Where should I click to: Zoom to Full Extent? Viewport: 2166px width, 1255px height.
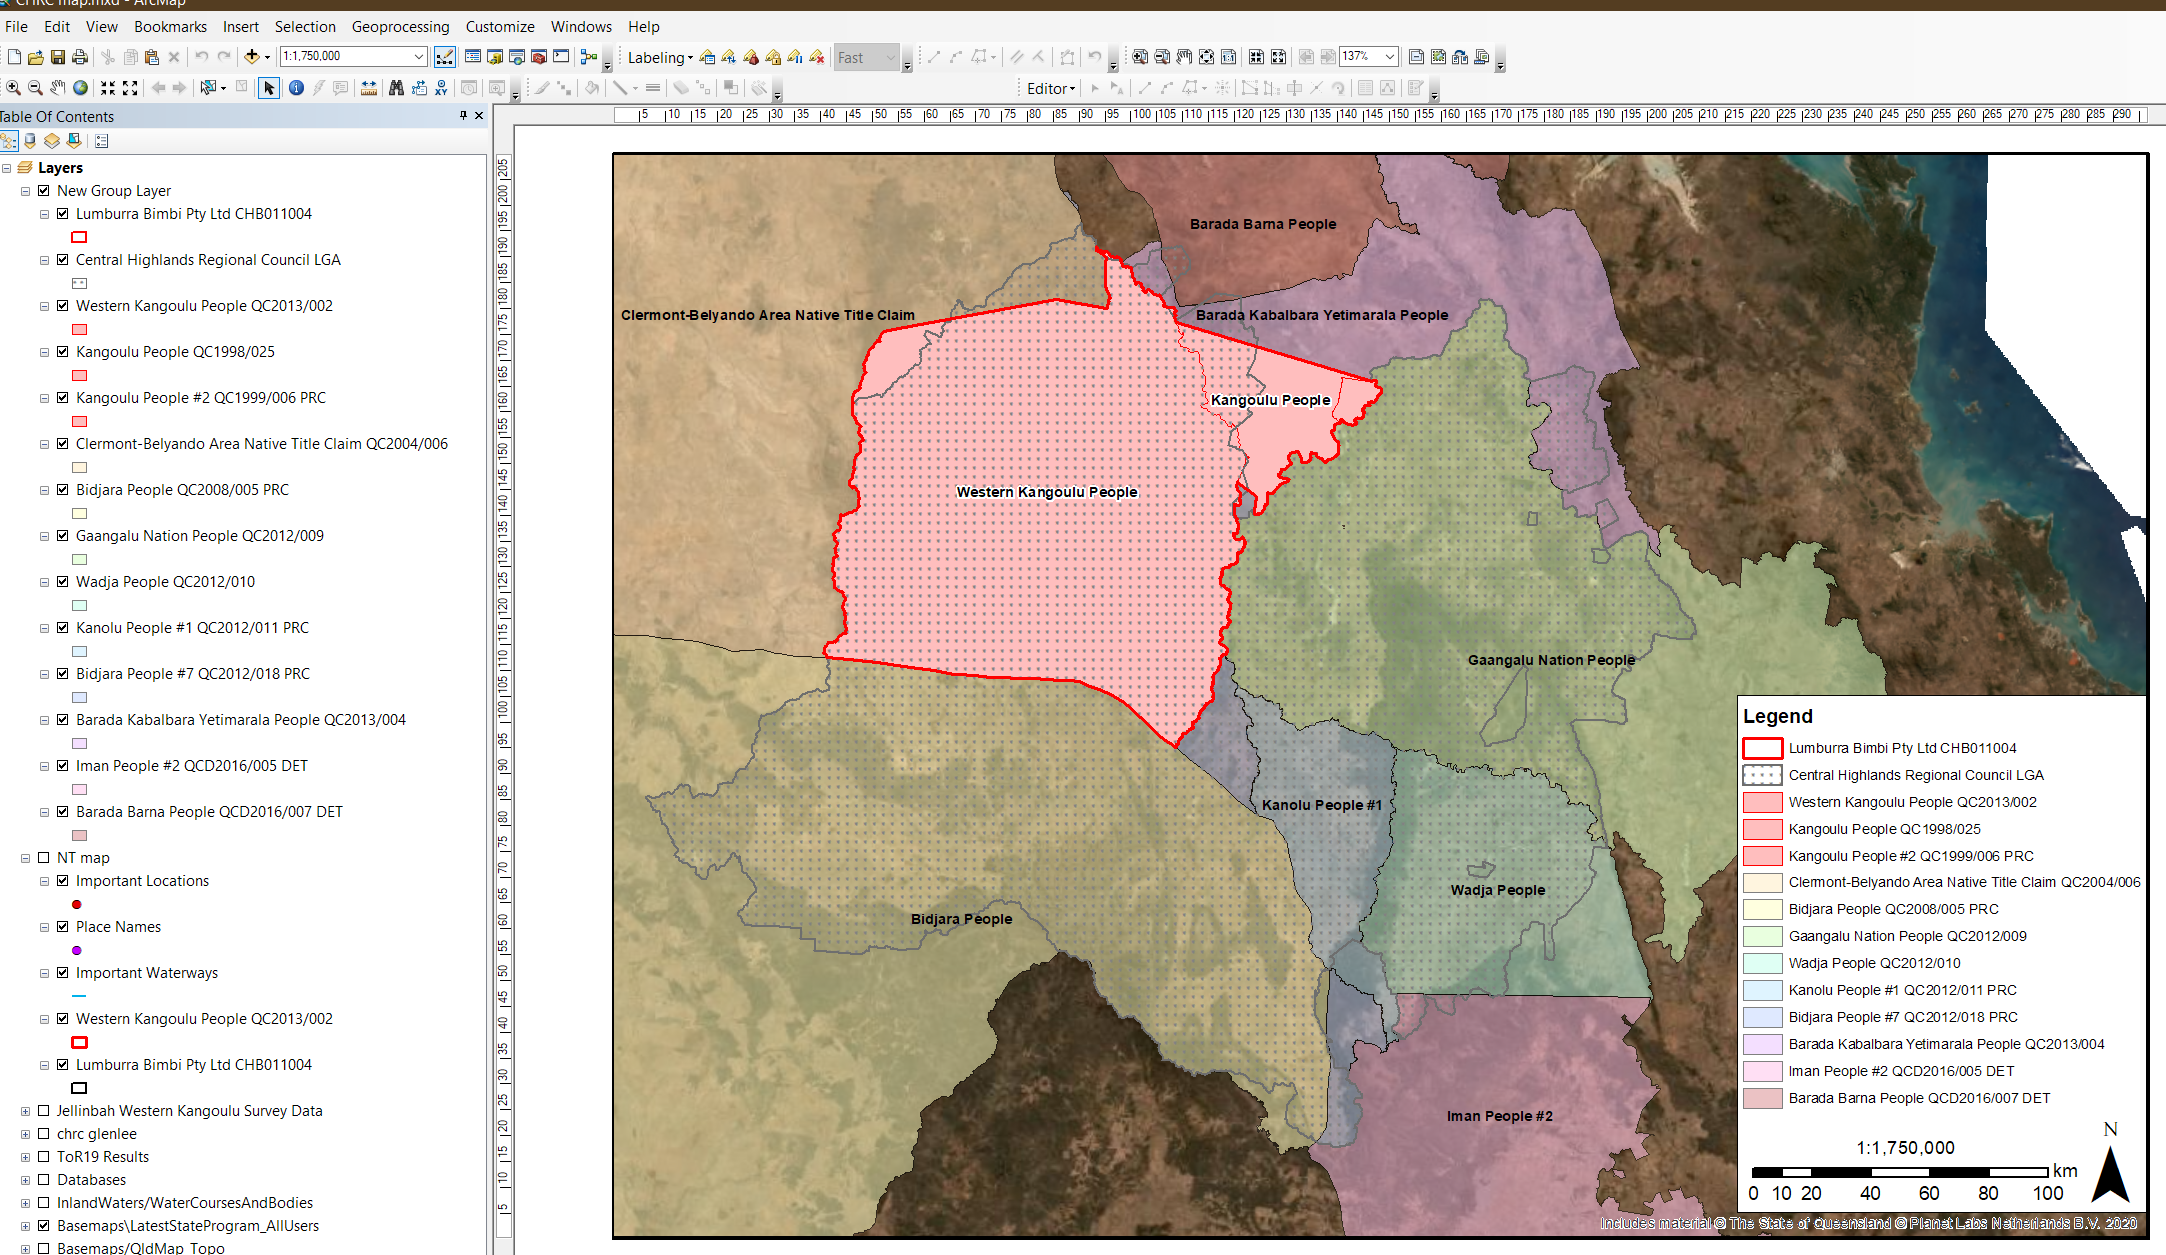[80, 89]
